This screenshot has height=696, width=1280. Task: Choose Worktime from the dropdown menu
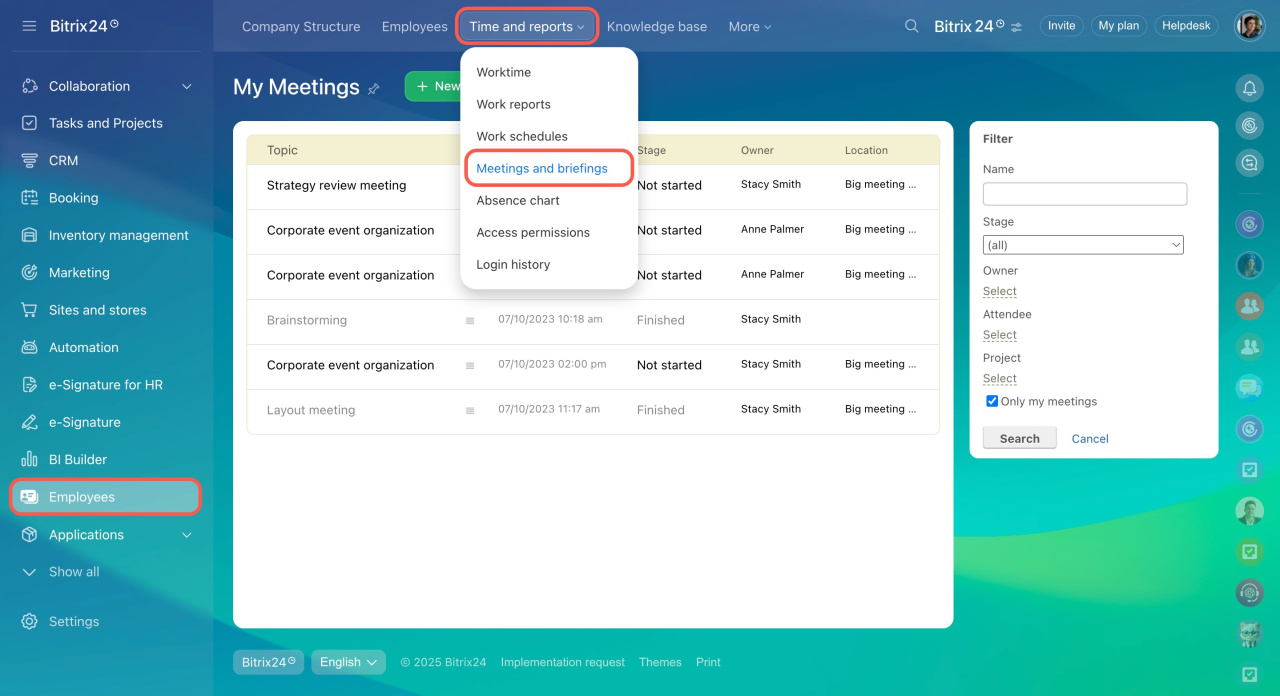click(x=504, y=72)
